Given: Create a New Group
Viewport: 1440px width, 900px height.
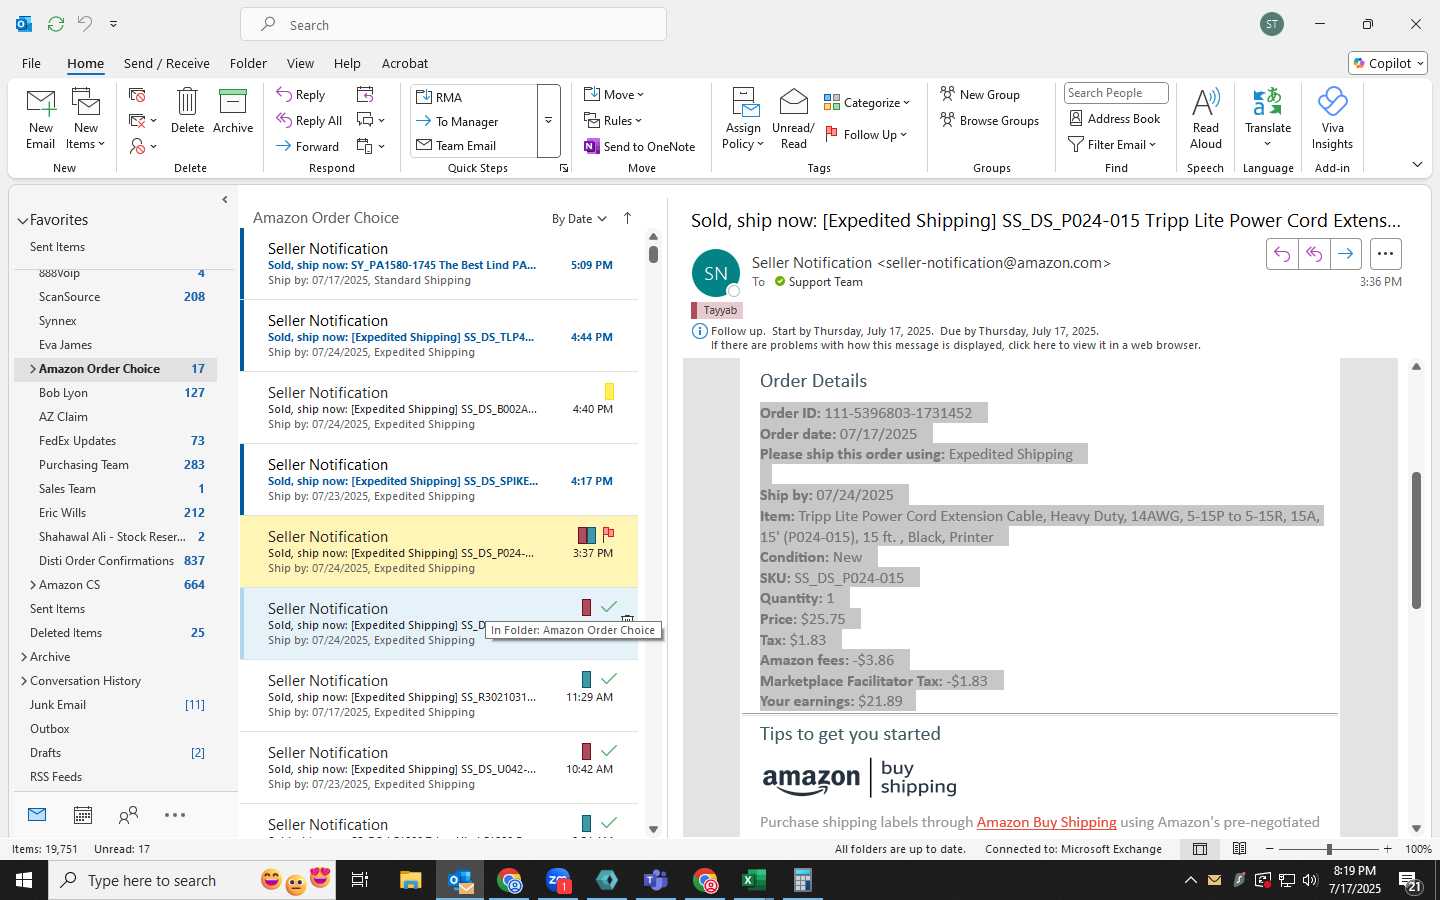Looking at the screenshot, I should pos(980,94).
